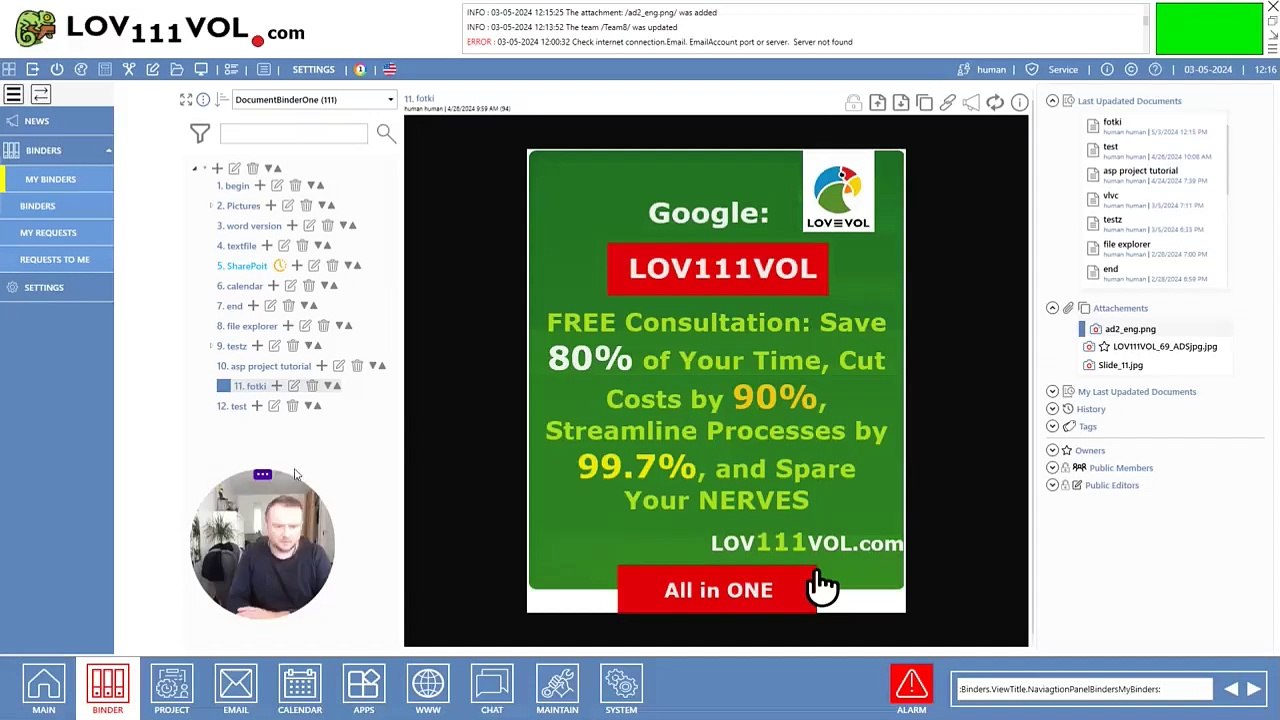
Task: Click the copy document icon above preview
Action: point(924,102)
